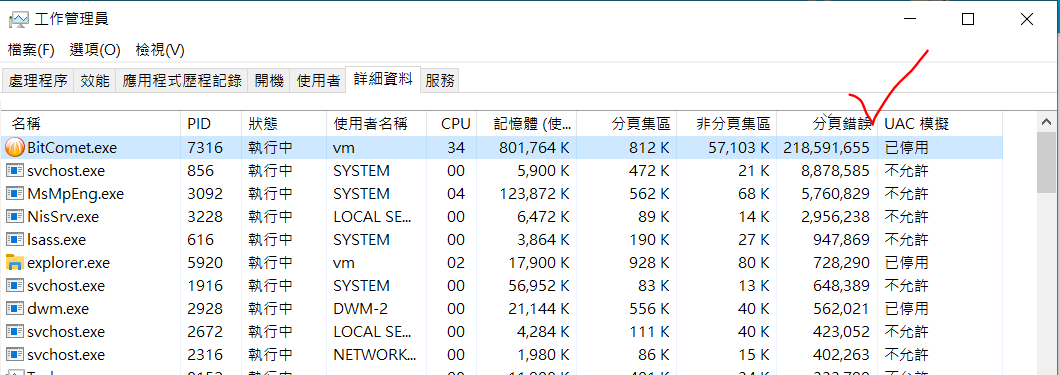Image resolution: width=1060 pixels, height=375 pixels.
Task: Click icon of svchost.exe PID 2672
Action: click(14, 331)
